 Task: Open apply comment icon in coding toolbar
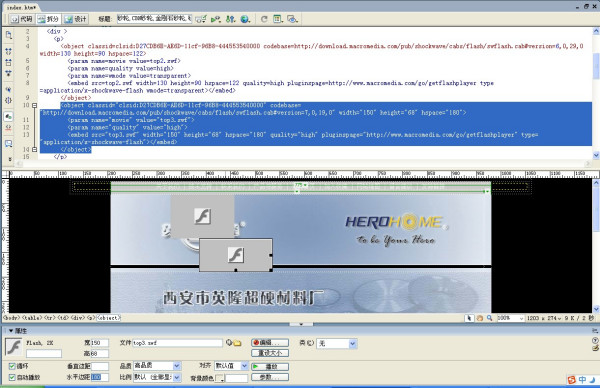click(8, 144)
